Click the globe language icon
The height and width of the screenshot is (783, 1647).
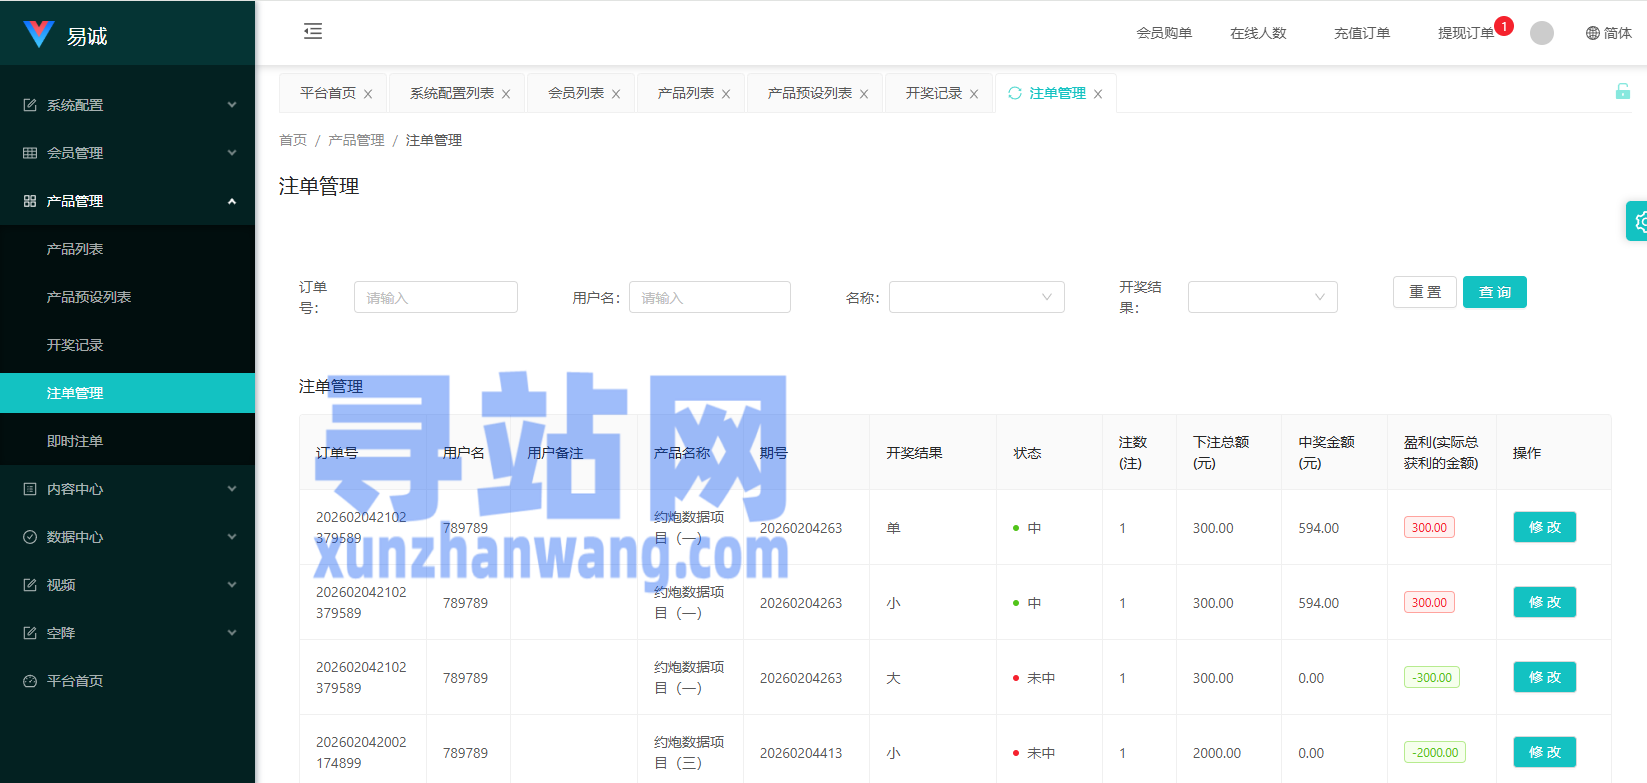pos(1592,33)
